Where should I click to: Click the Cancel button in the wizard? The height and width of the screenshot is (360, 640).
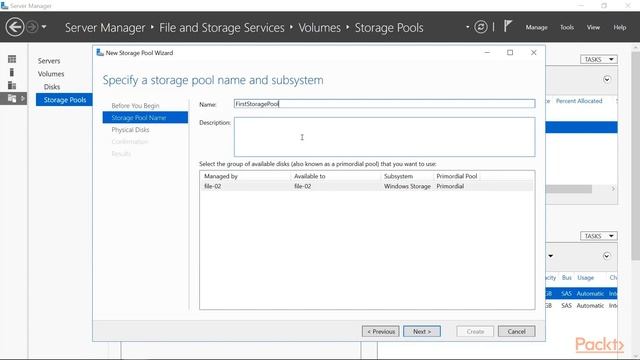click(516, 331)
